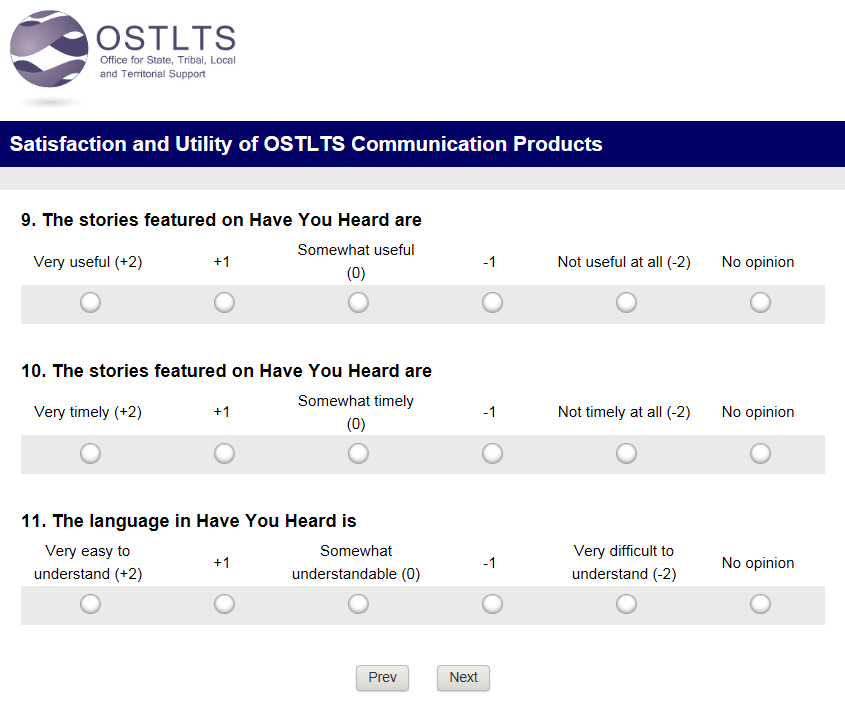Select 'Very timely (+2)' for question 10
Viewport: 845px width, 715px height.
90,454
